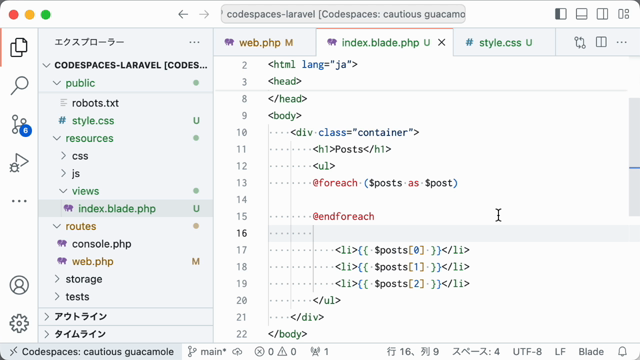
Task: Toggle the secondary side bar
Action: coord(602,14)
